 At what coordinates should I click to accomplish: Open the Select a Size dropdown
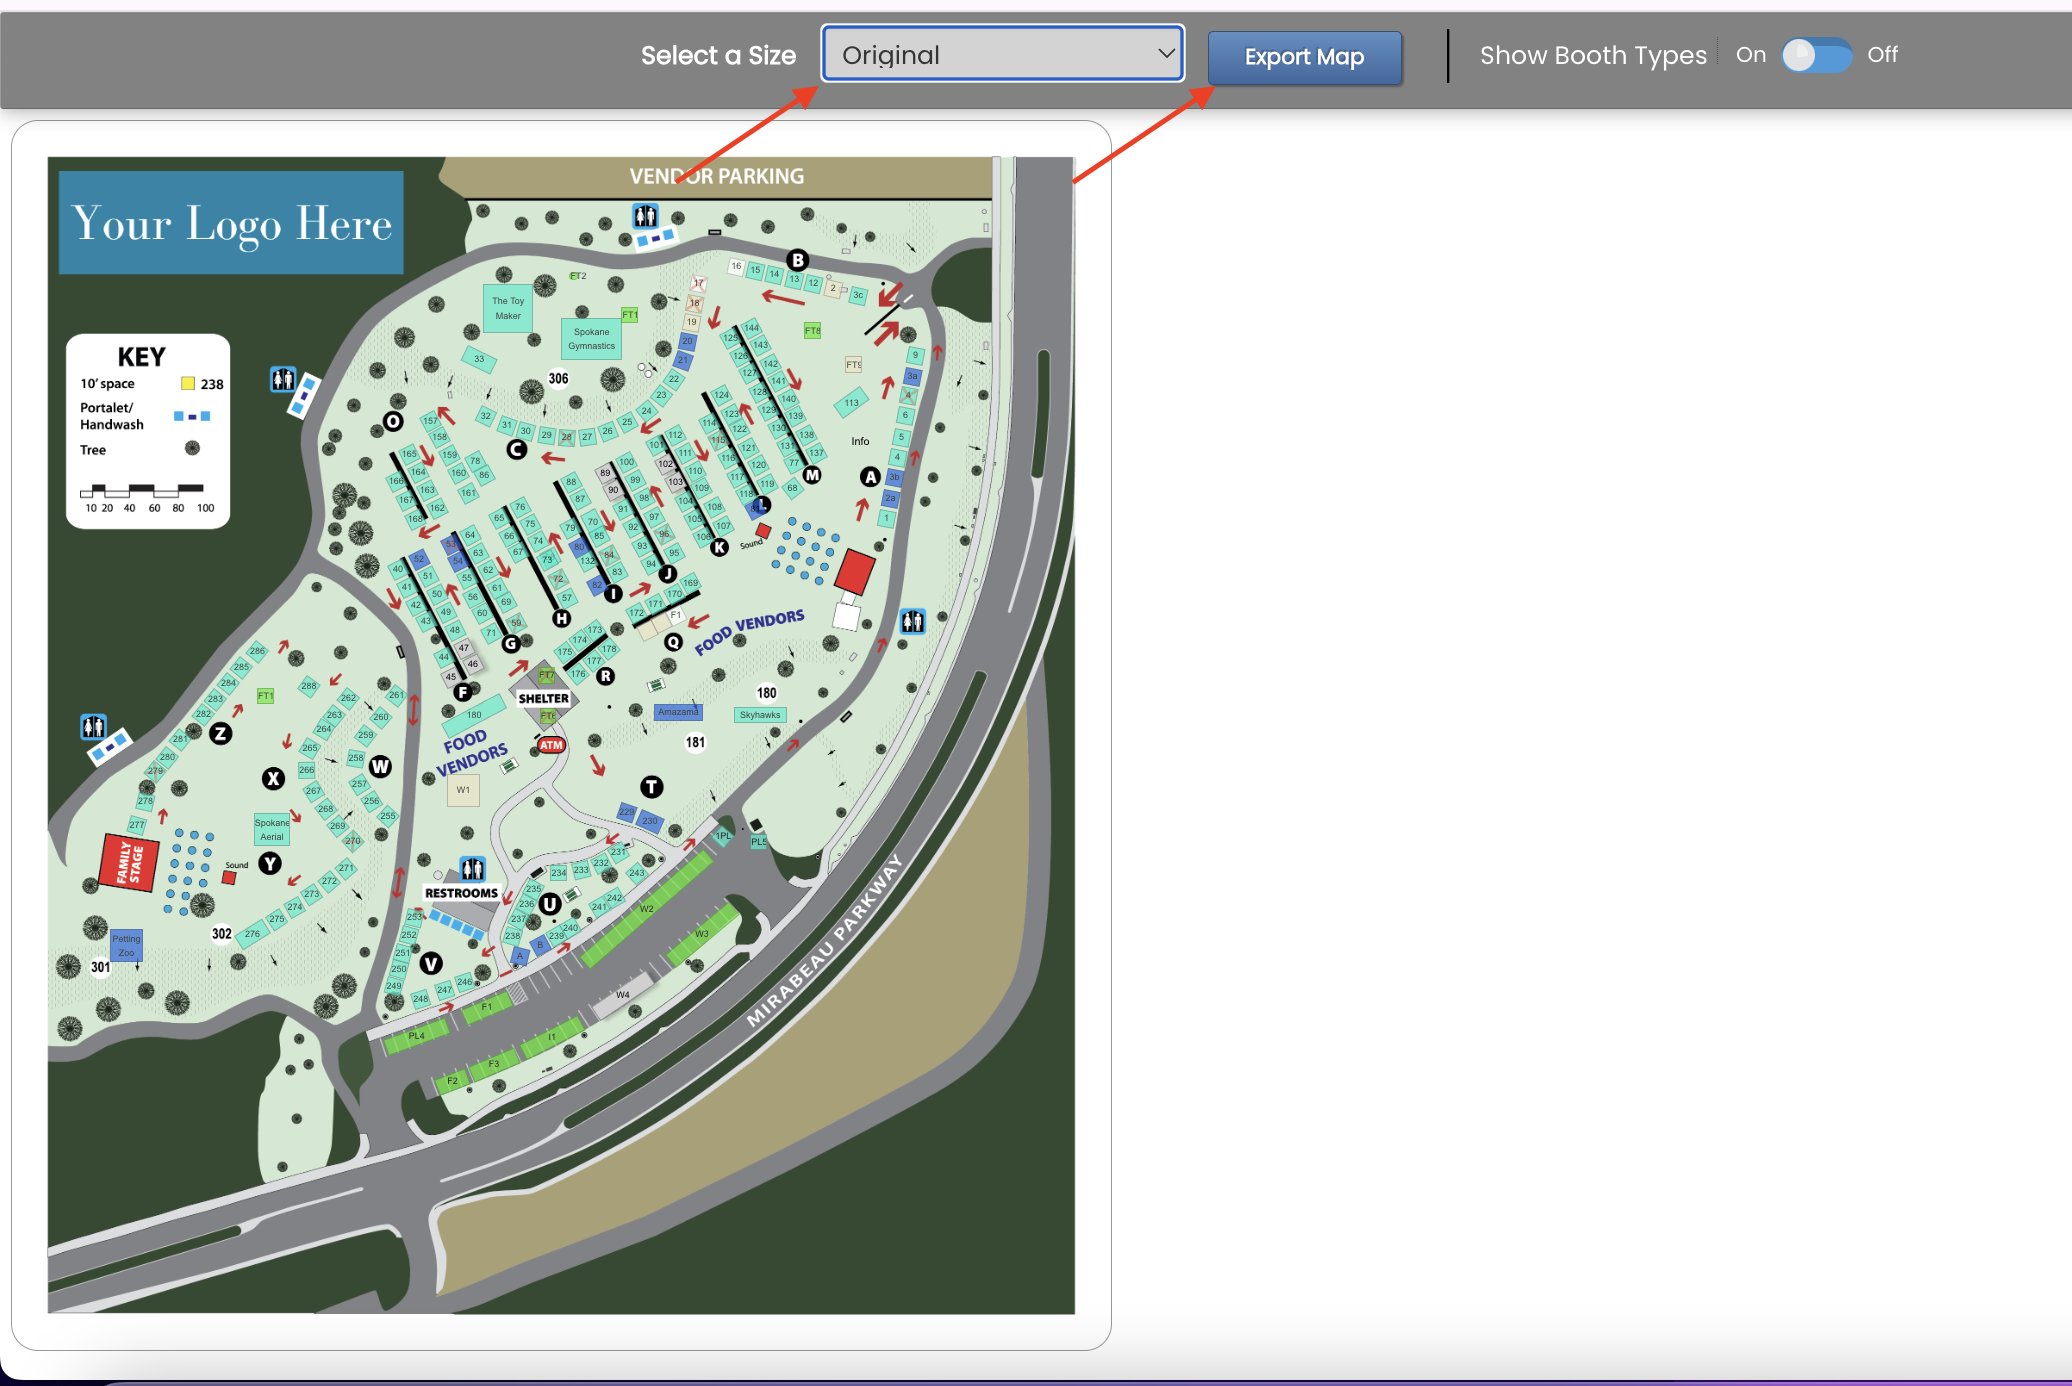pos(1003,54)
